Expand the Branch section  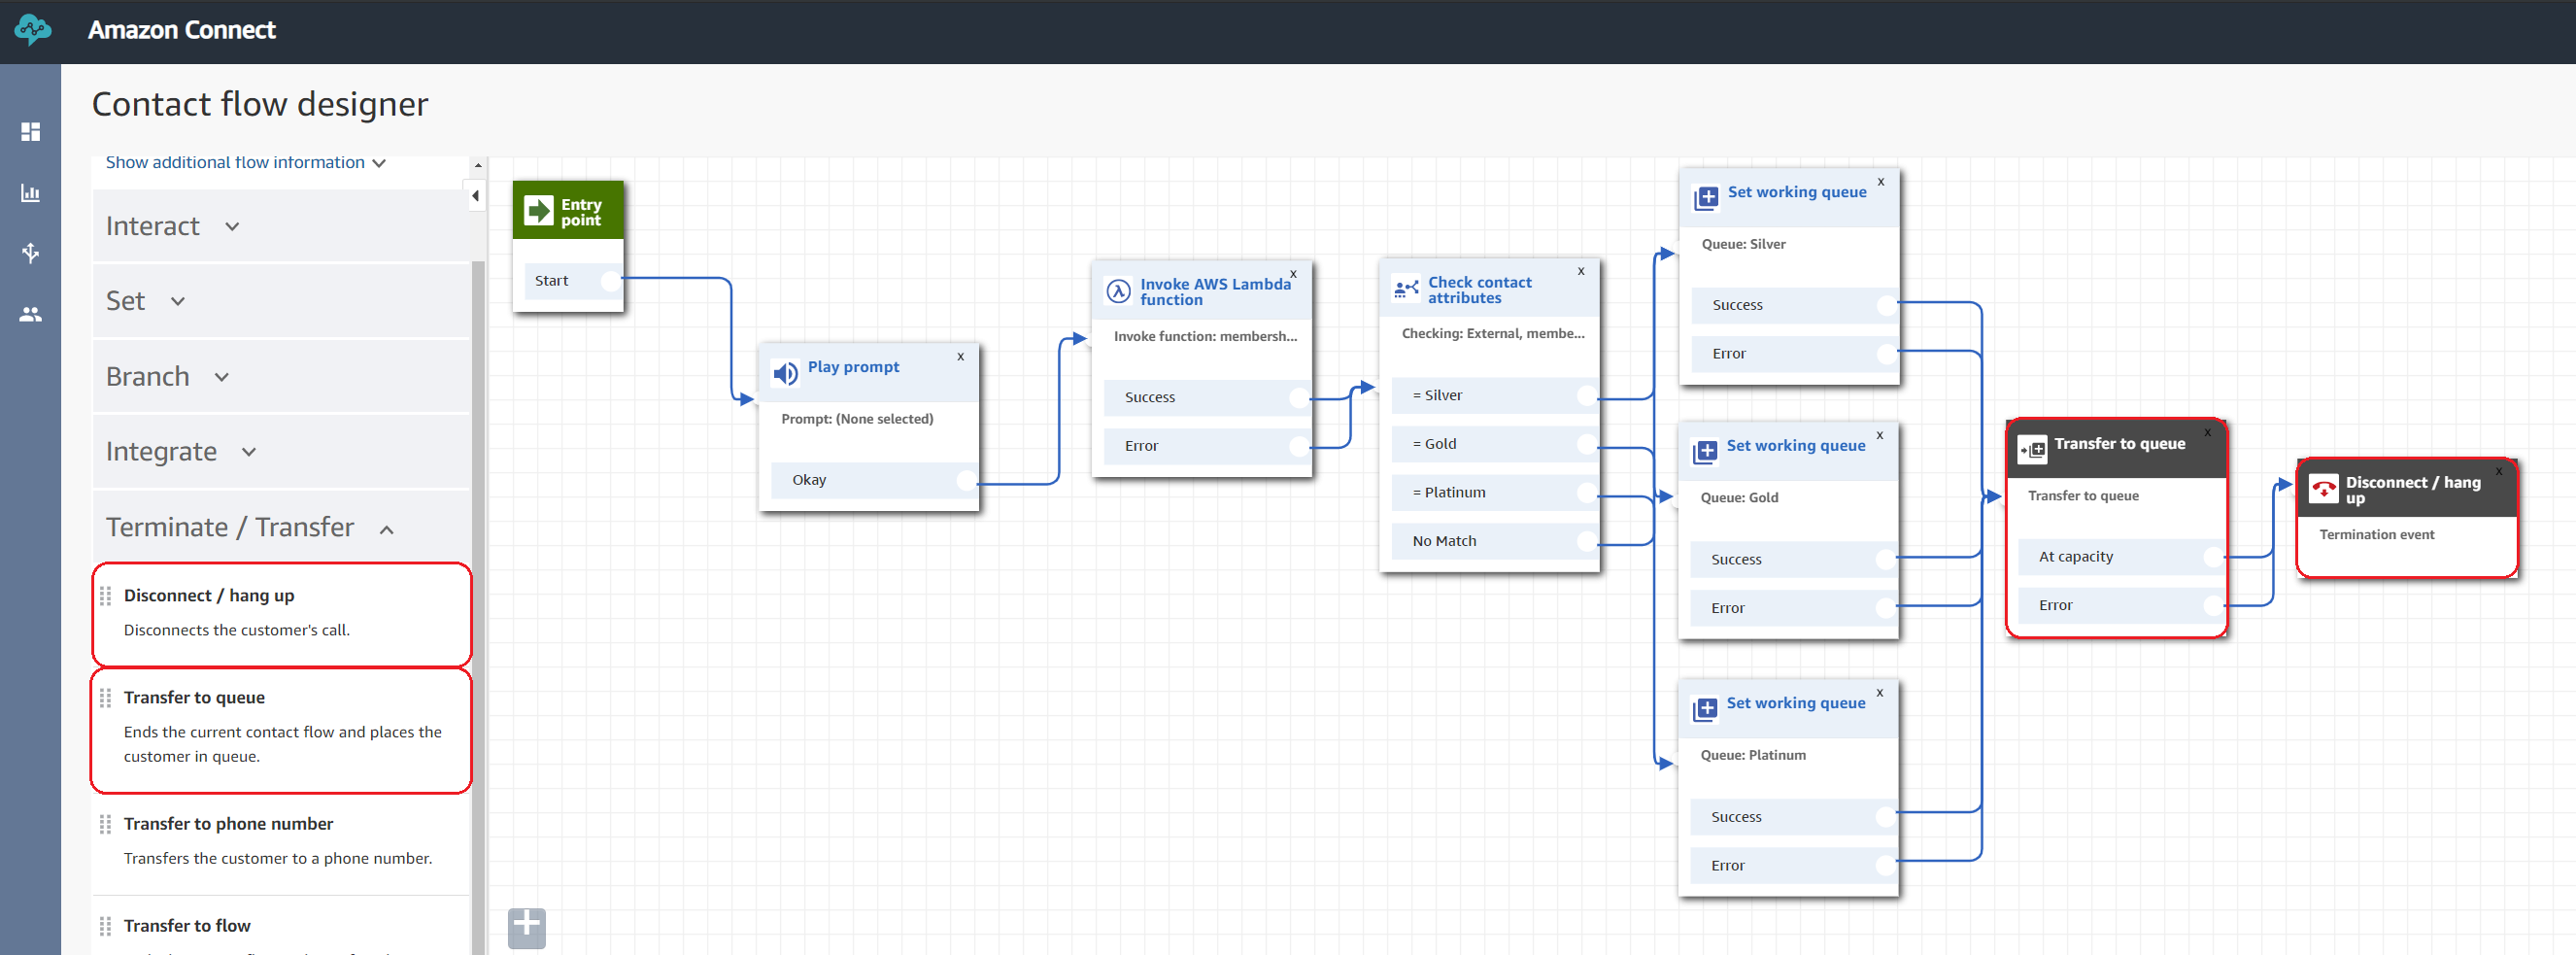(281, 376)
